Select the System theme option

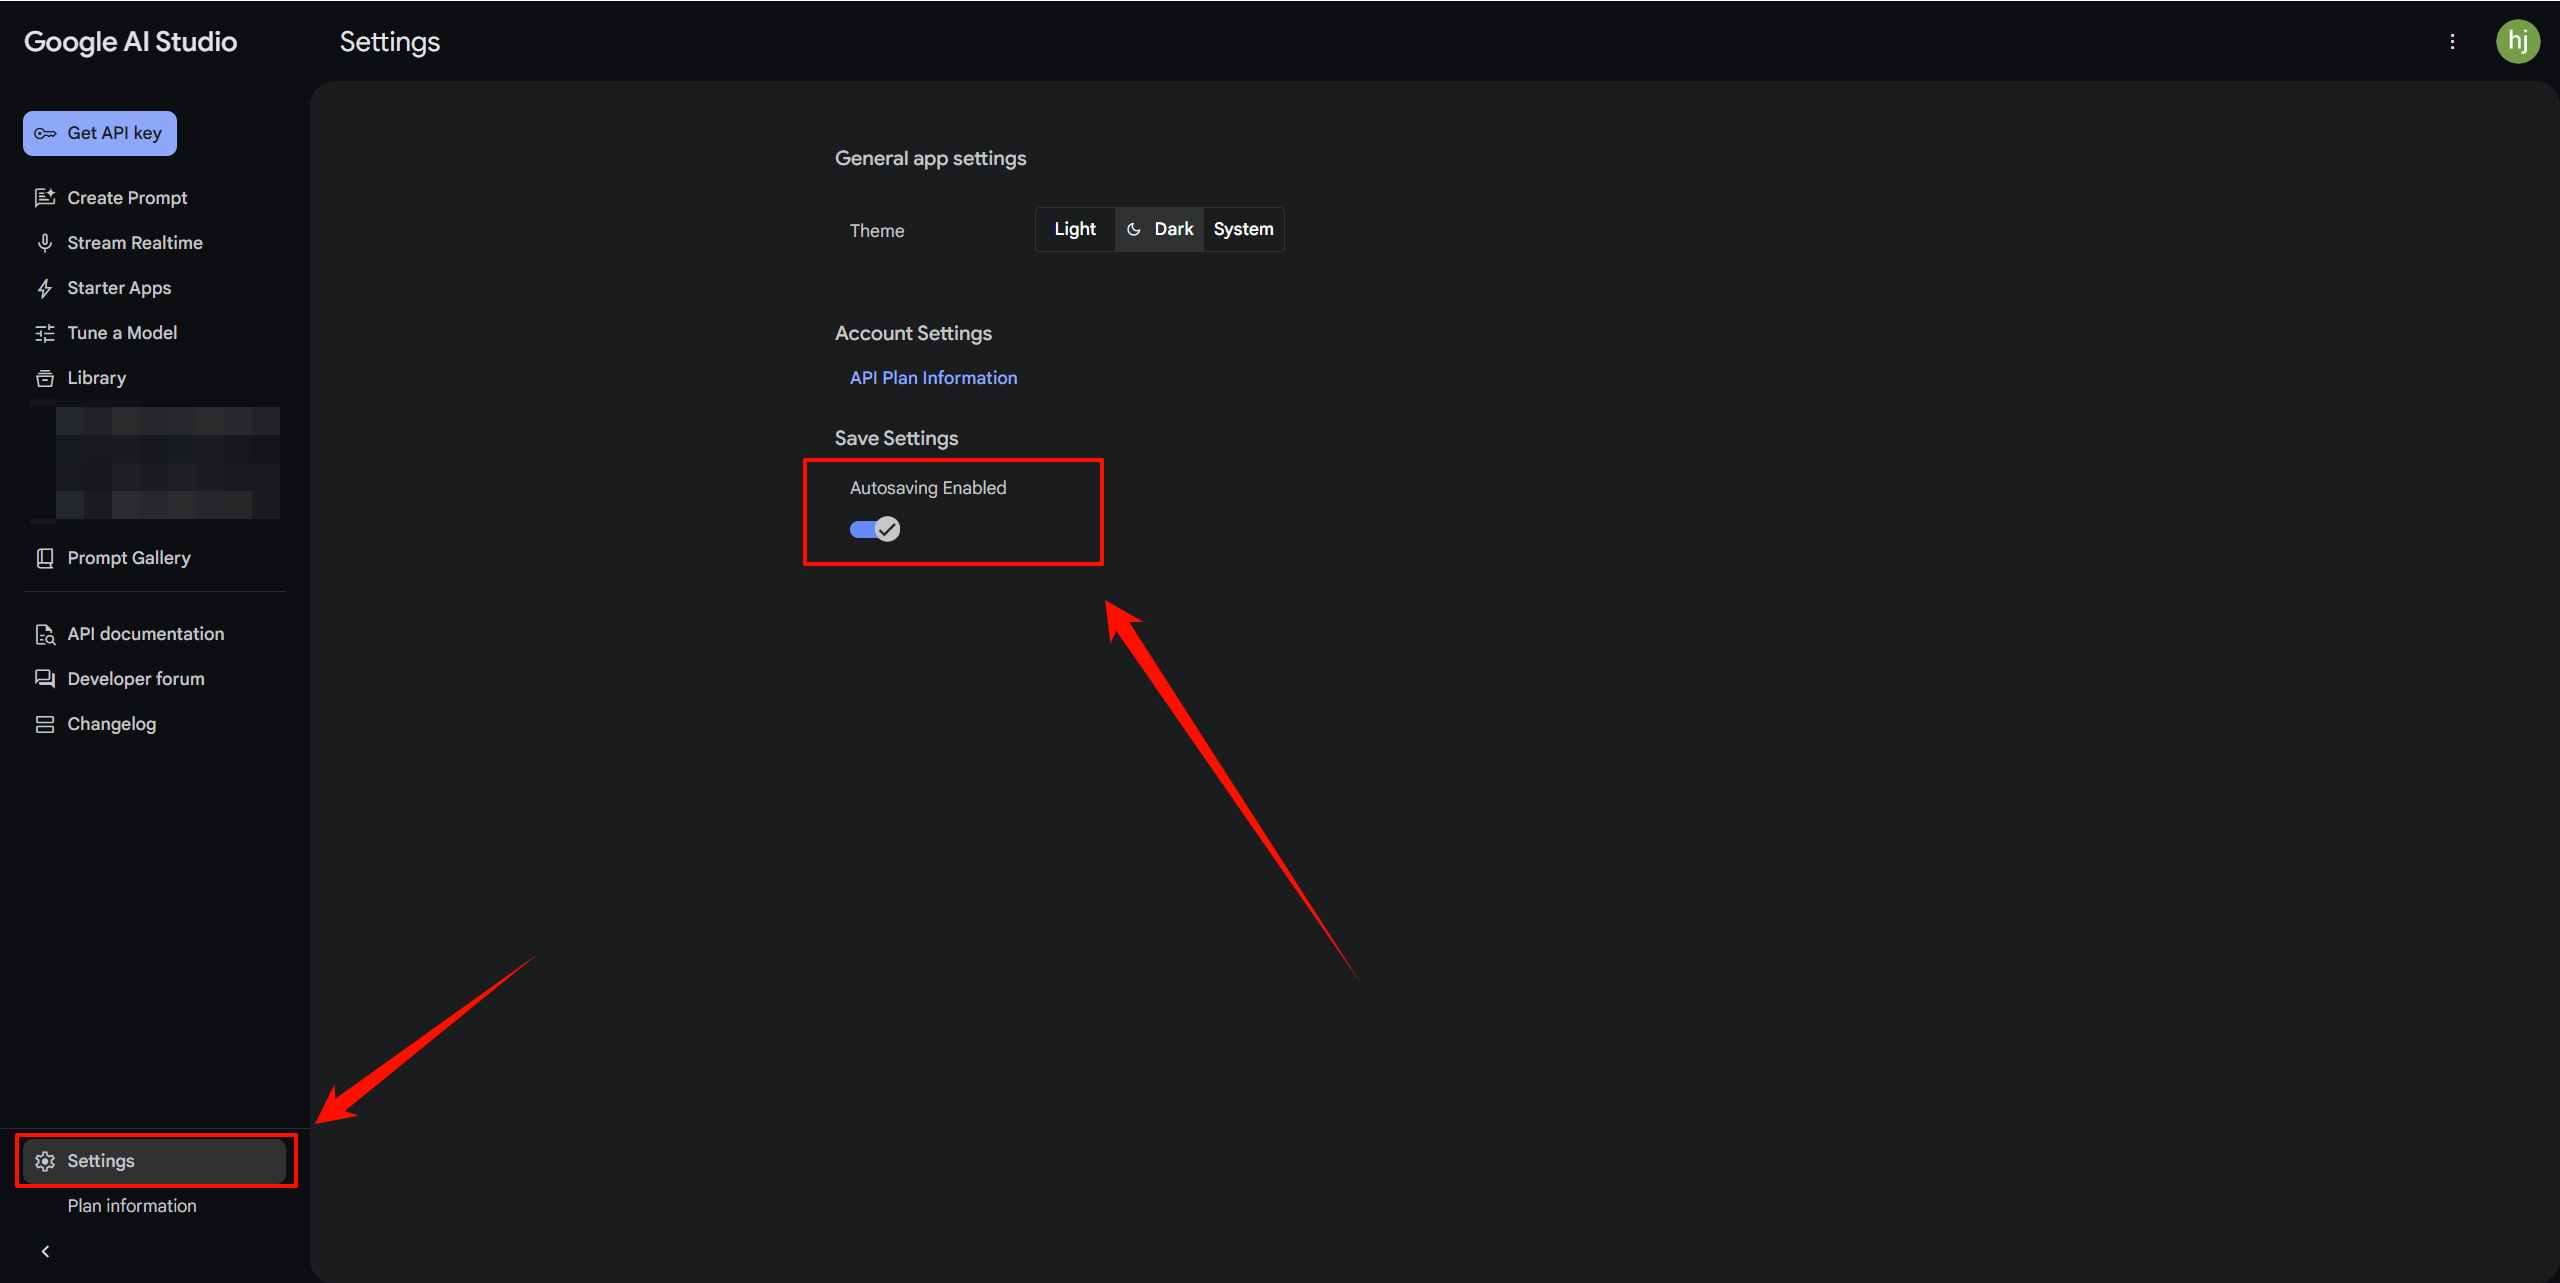(x=1243, y=229)
